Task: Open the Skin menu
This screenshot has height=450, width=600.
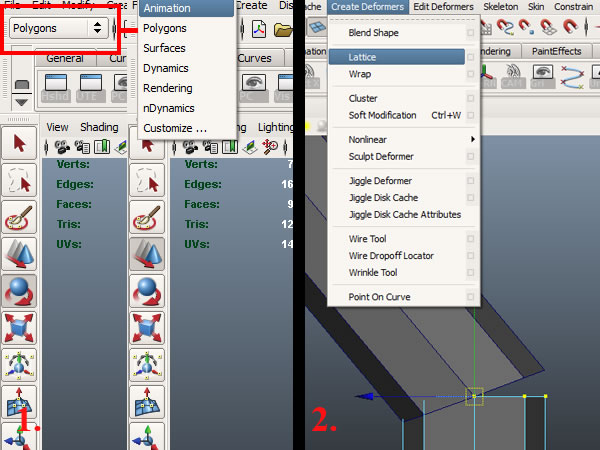Action: point(536,7)
